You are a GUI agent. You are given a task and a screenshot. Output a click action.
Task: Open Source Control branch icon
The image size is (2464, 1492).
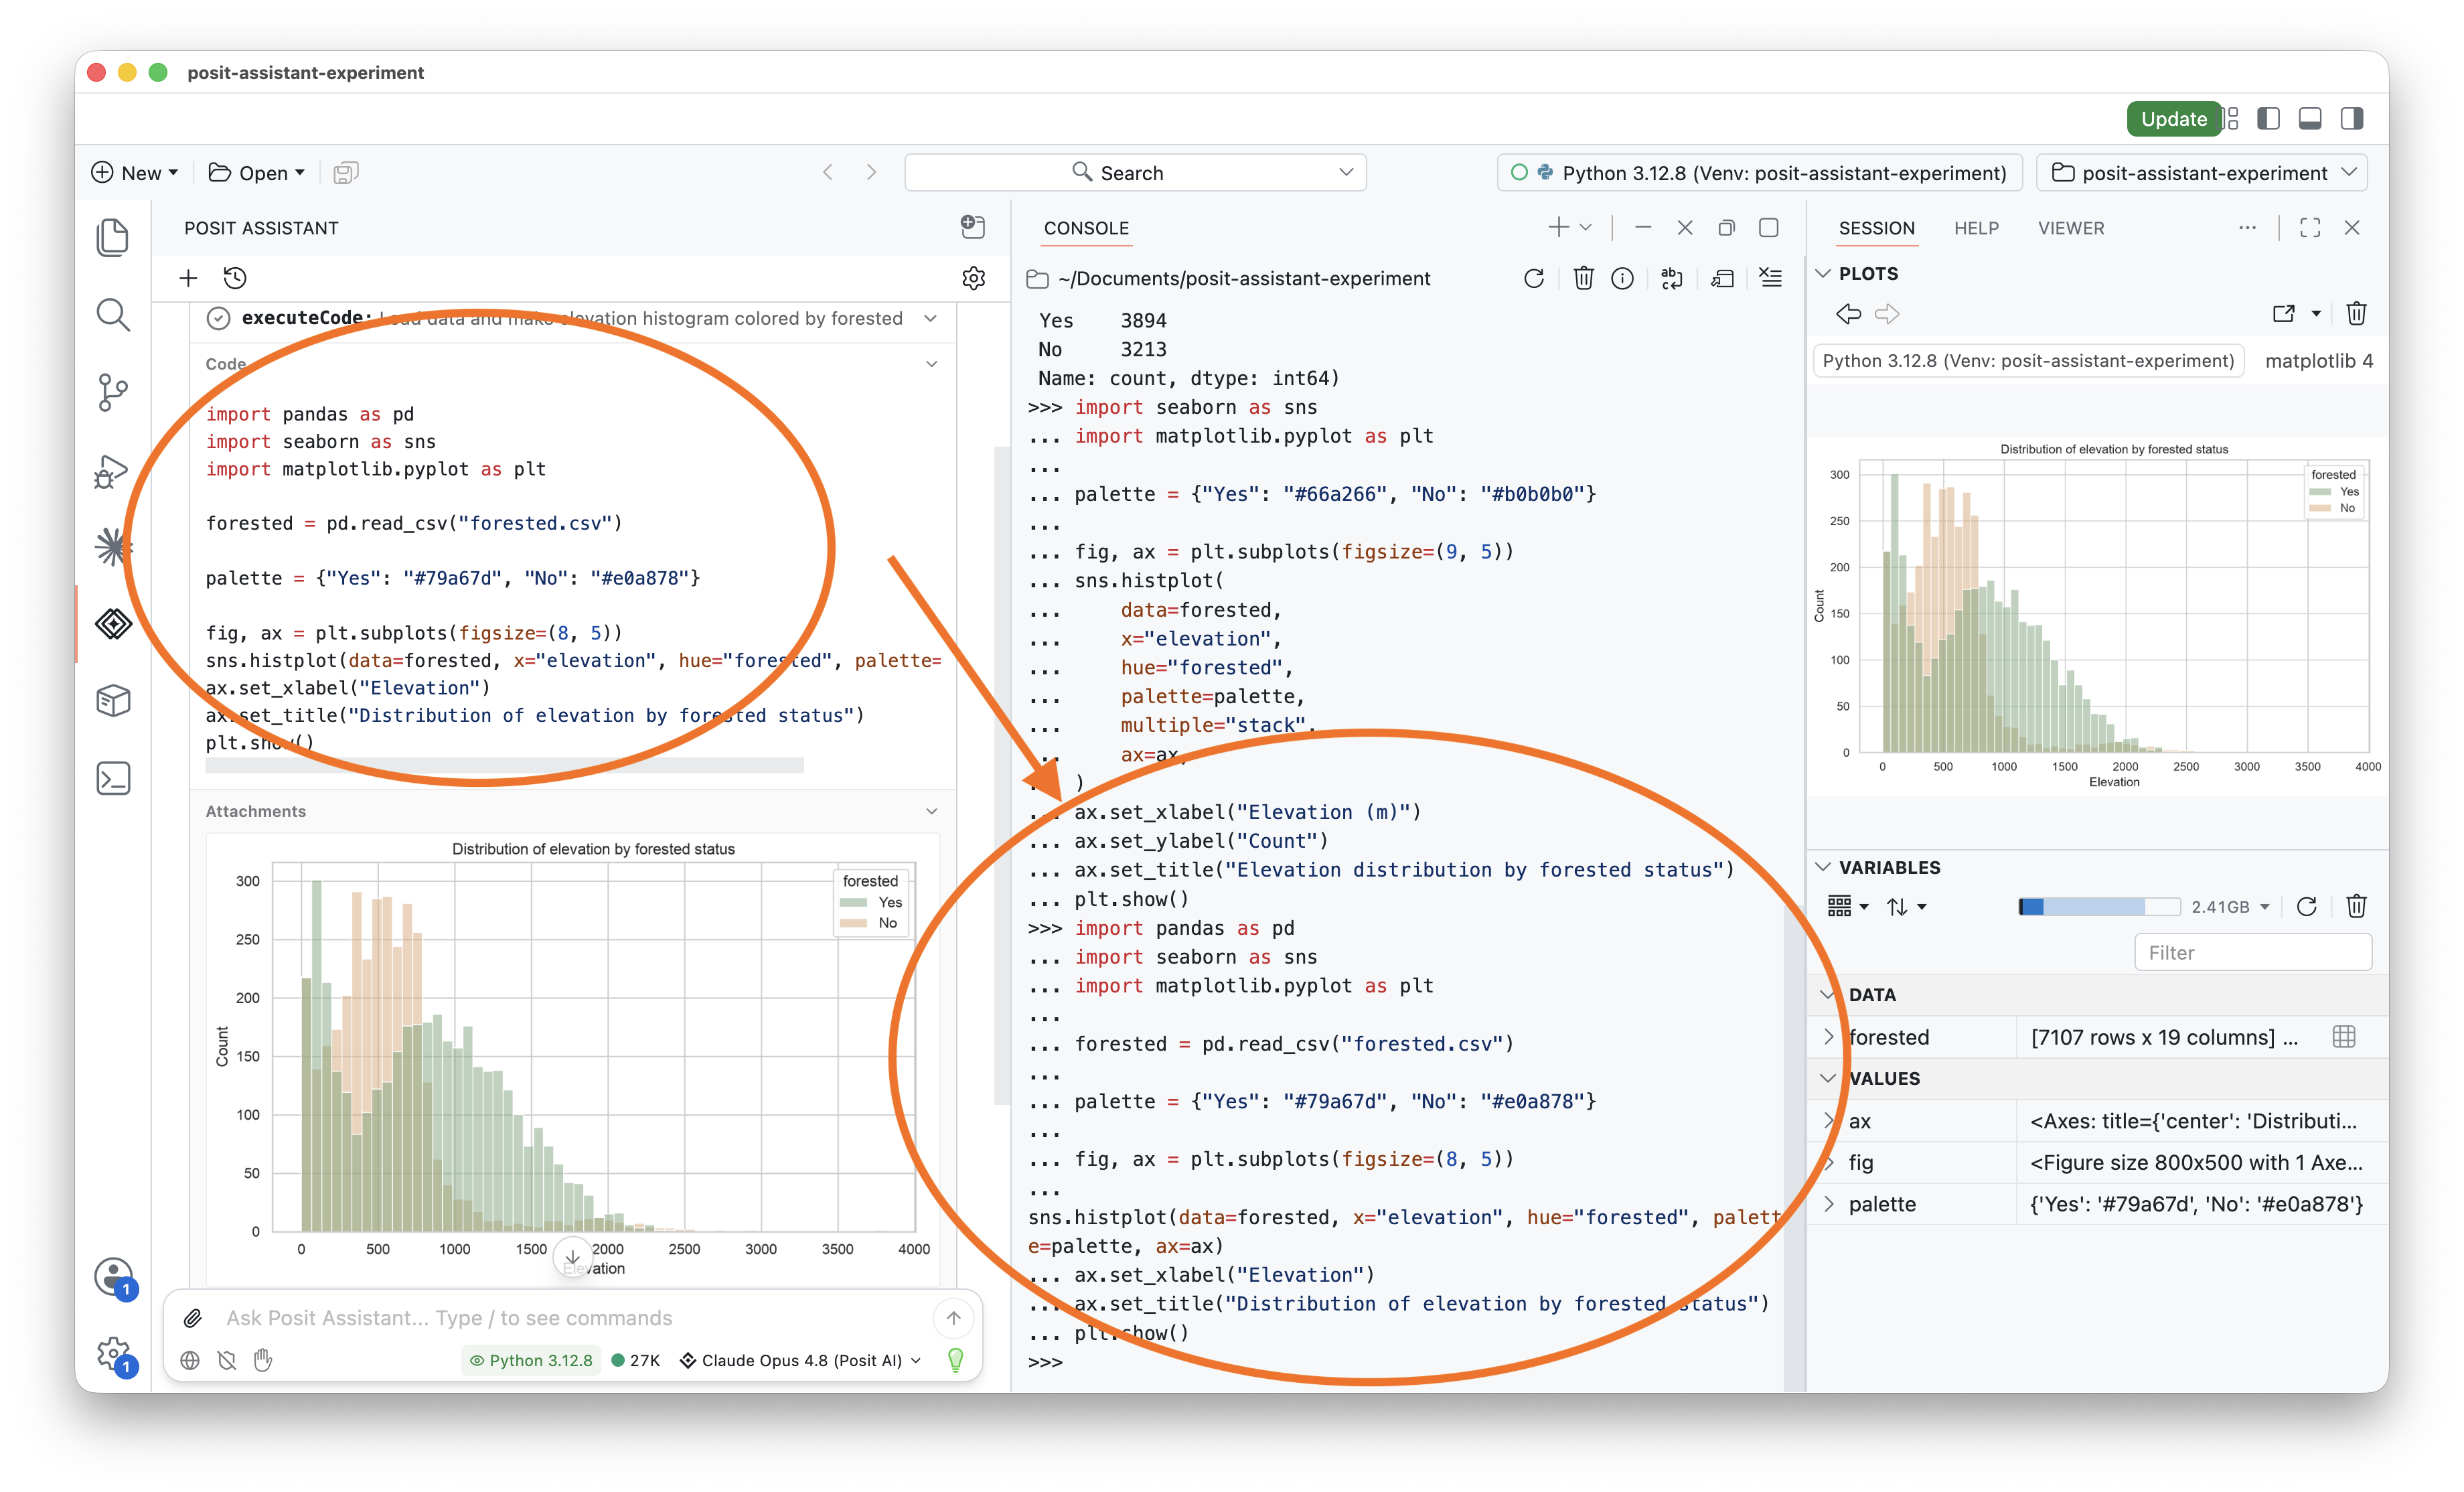(113, 392)
